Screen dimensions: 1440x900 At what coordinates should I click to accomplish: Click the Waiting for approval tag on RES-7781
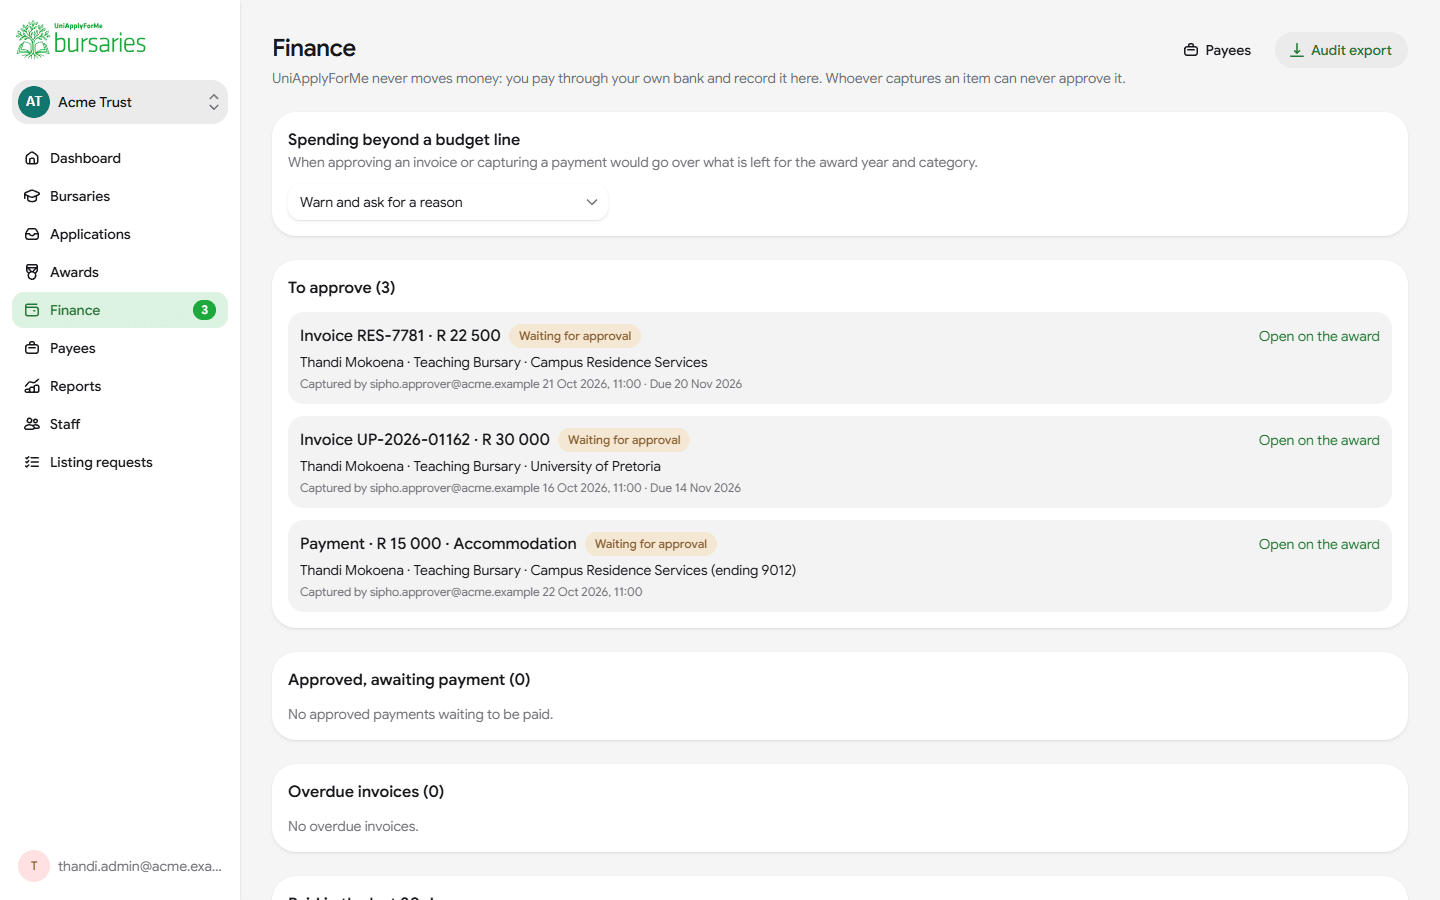coord(575,336)
